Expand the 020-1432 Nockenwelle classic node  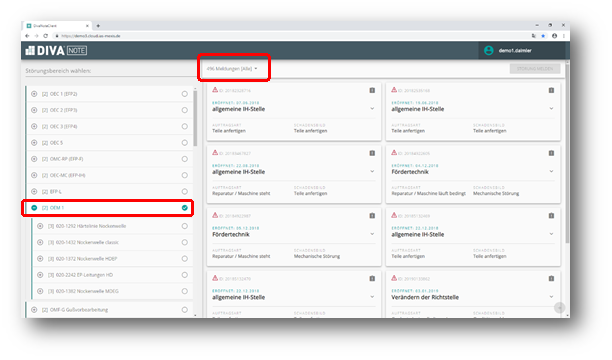click(40, 242)
